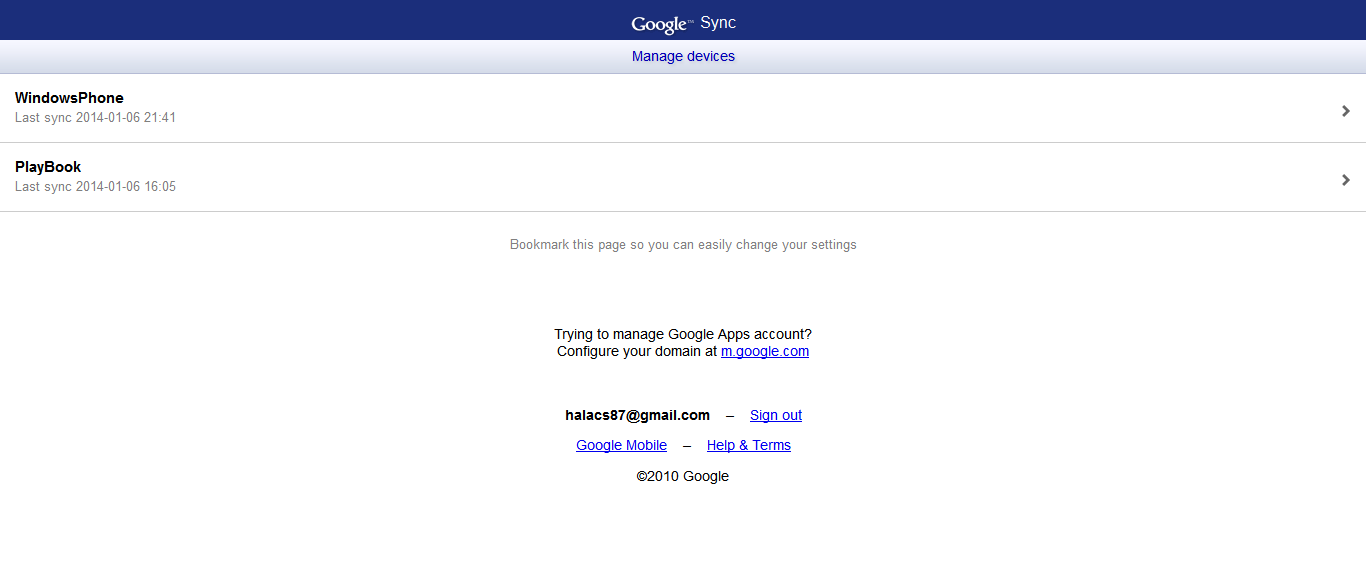Select the PlayBook device name
The height and width of the screenshot is (586, 1366).
[x=48, y=167]
